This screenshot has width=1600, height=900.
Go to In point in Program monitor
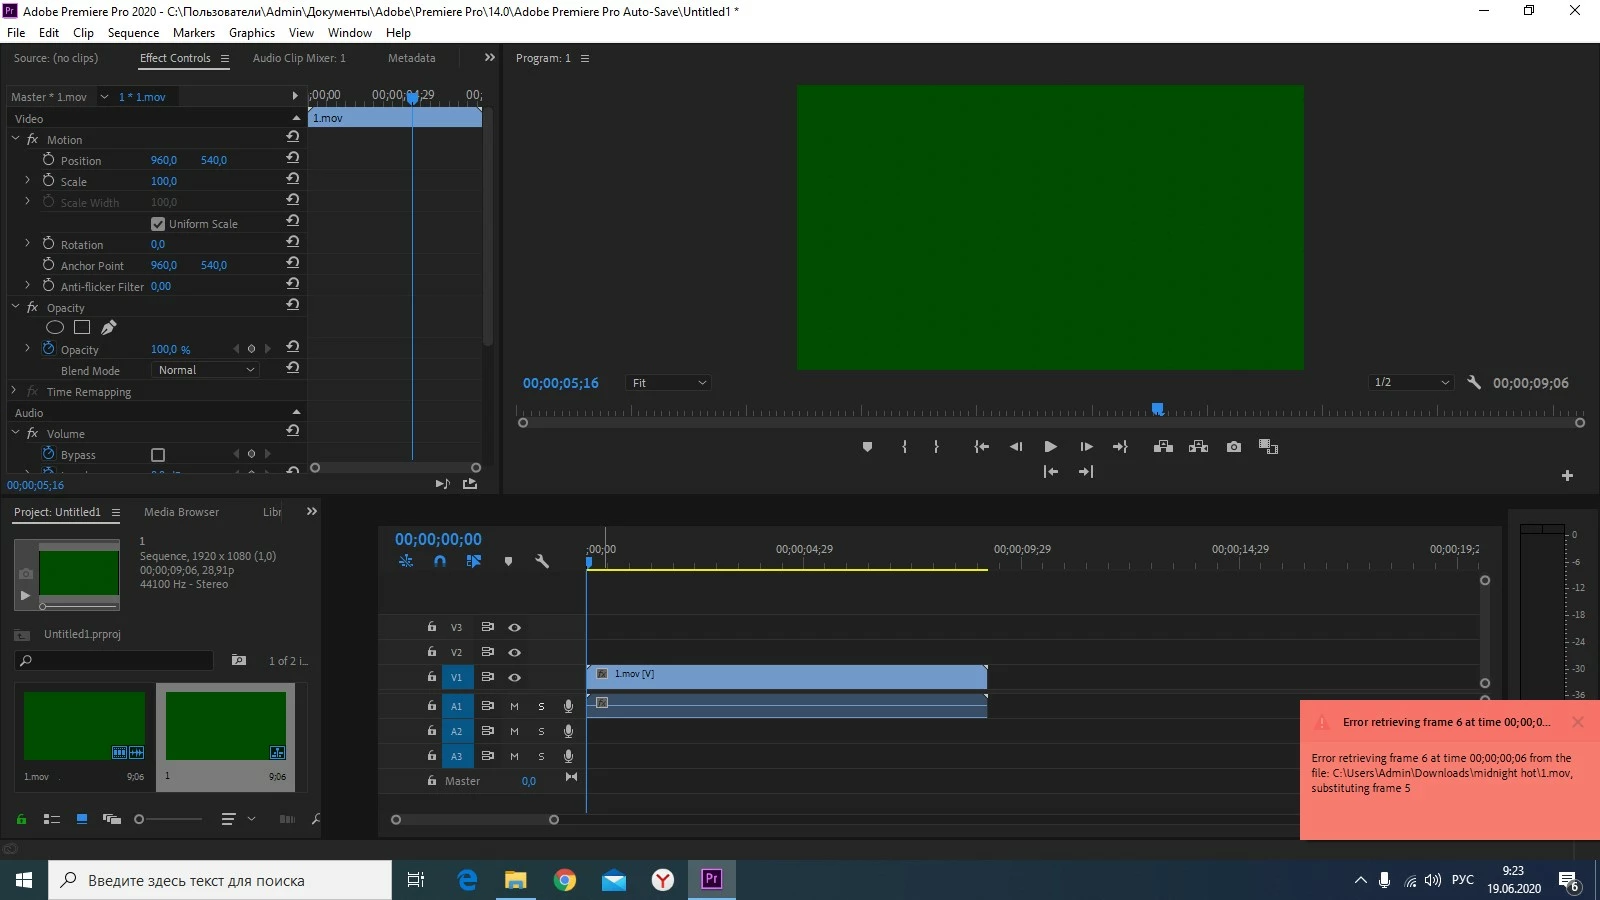tap(982, 447)
